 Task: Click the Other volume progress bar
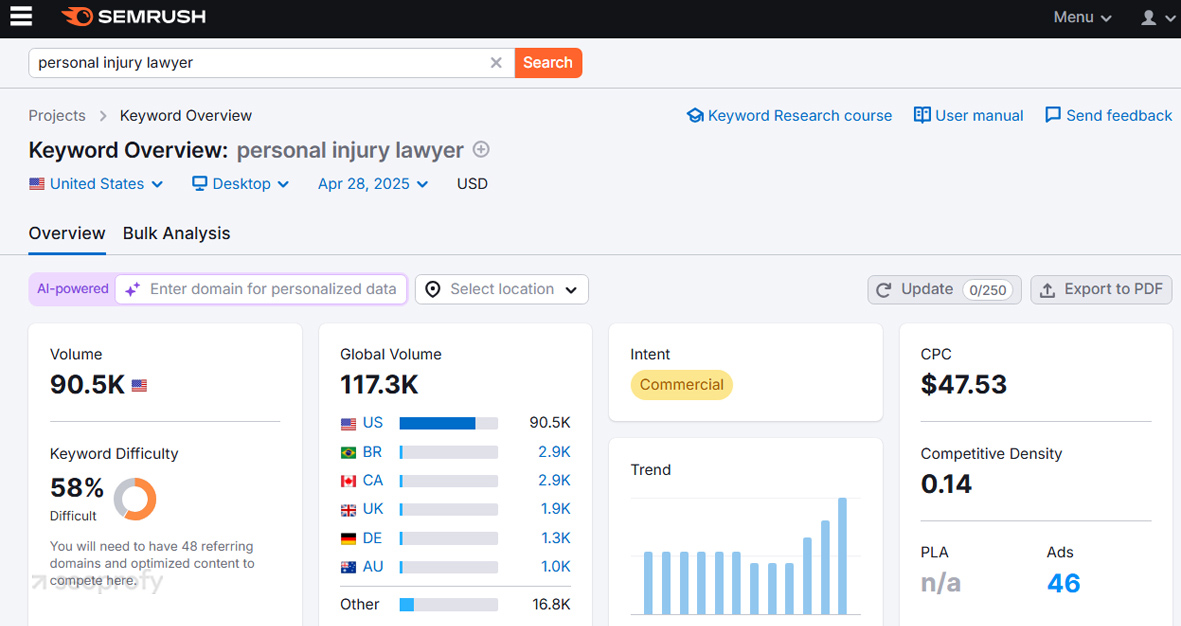[449, 605]
